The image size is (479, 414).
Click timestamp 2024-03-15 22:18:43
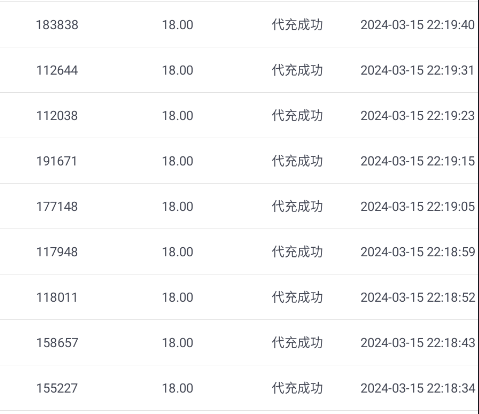point(418,343)
